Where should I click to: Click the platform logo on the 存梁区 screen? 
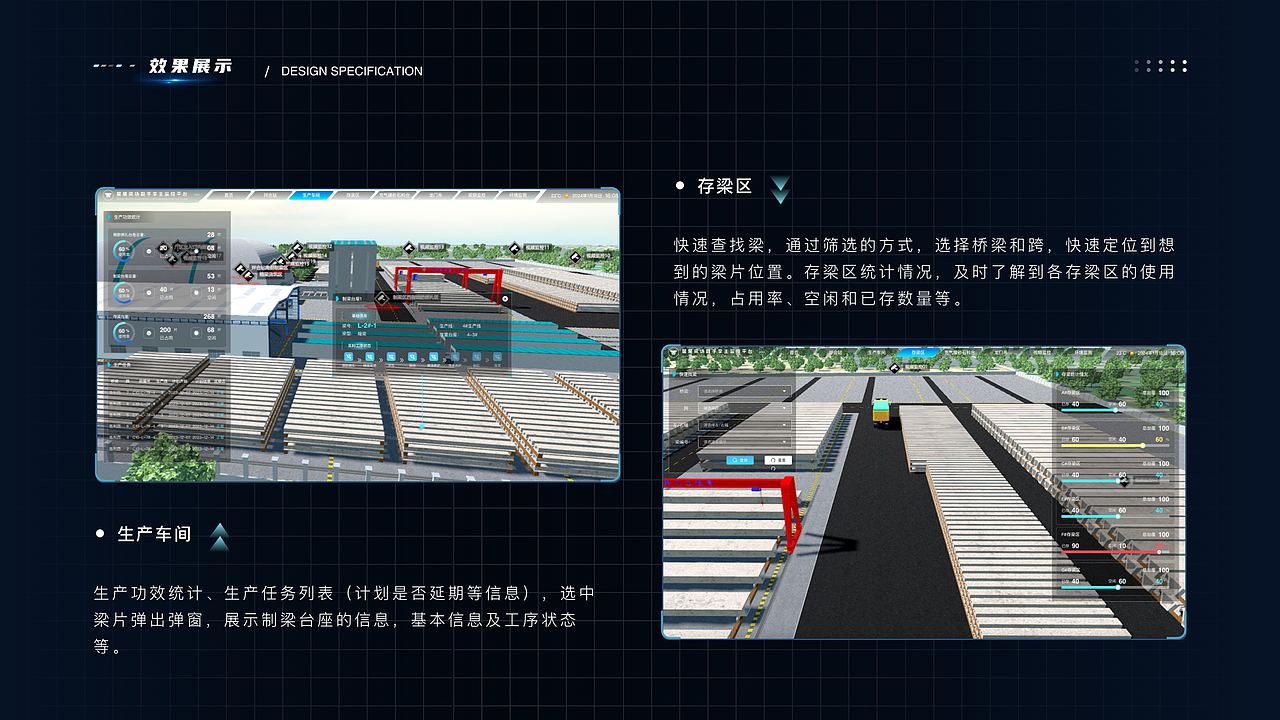coord(672,353)
